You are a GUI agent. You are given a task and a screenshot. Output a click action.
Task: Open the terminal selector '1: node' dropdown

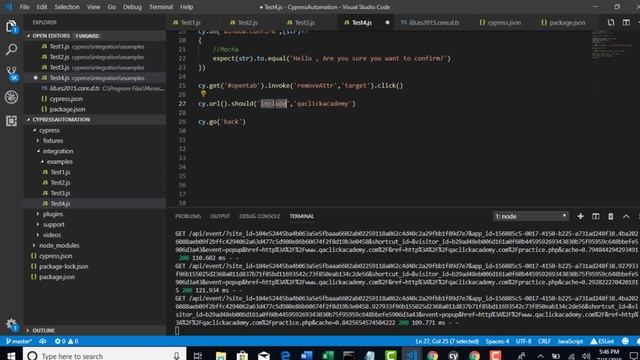coord(531,216)
